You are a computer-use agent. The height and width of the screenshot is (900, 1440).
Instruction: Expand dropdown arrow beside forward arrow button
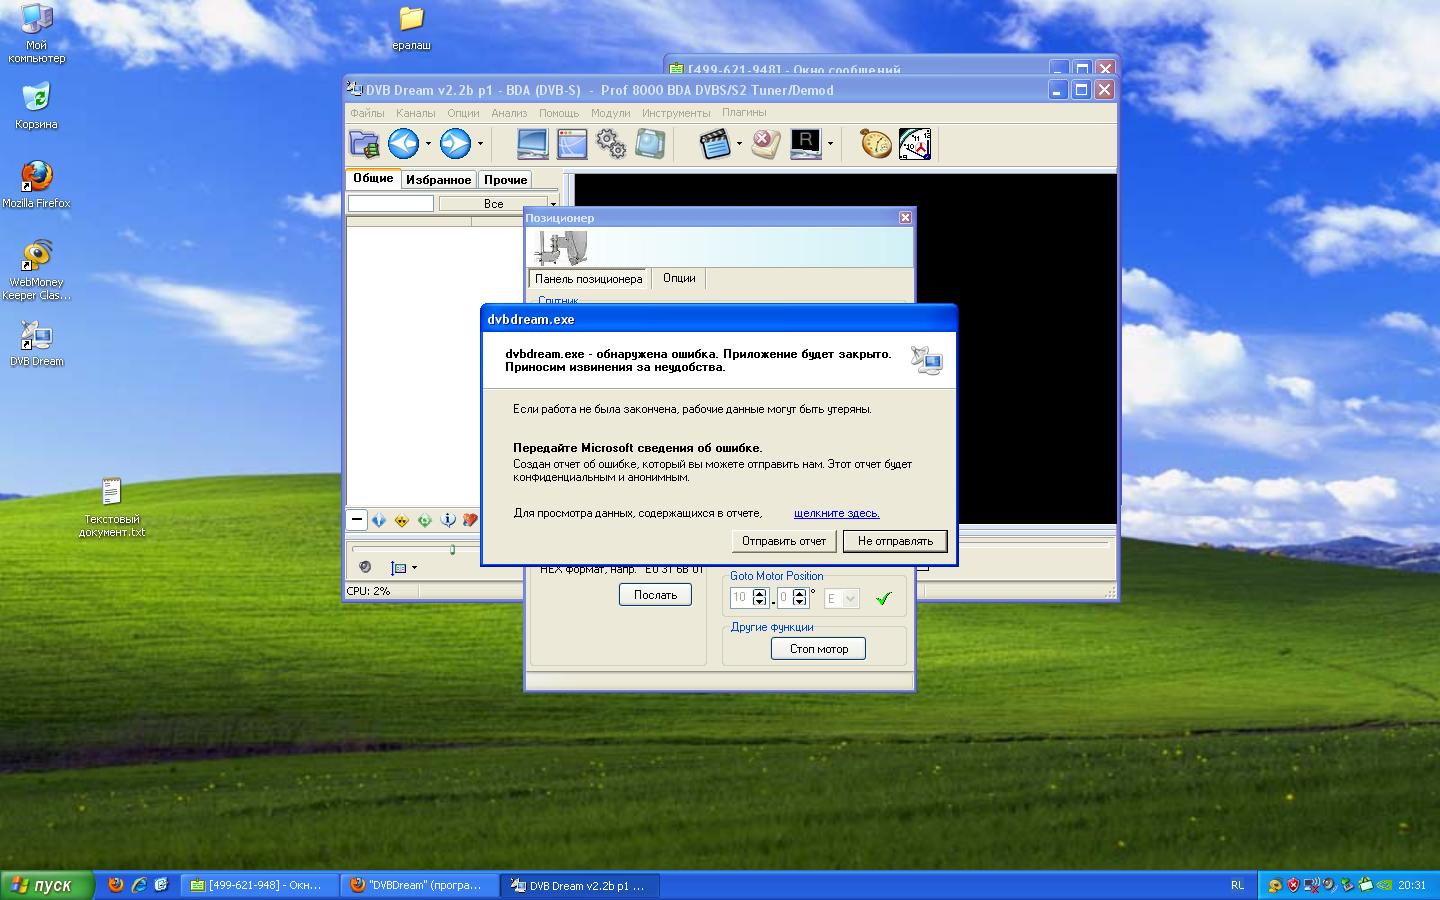[x=480, y=144]
